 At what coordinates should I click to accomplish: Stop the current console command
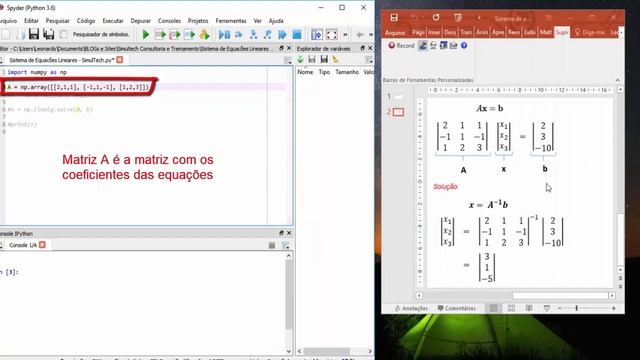click(272, 245)
